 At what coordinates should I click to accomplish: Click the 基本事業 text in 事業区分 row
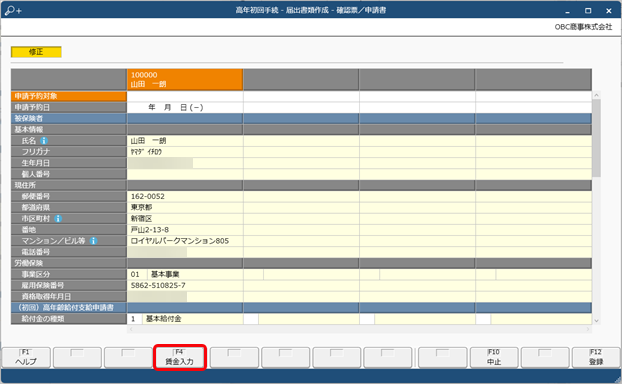click(165, 274)
